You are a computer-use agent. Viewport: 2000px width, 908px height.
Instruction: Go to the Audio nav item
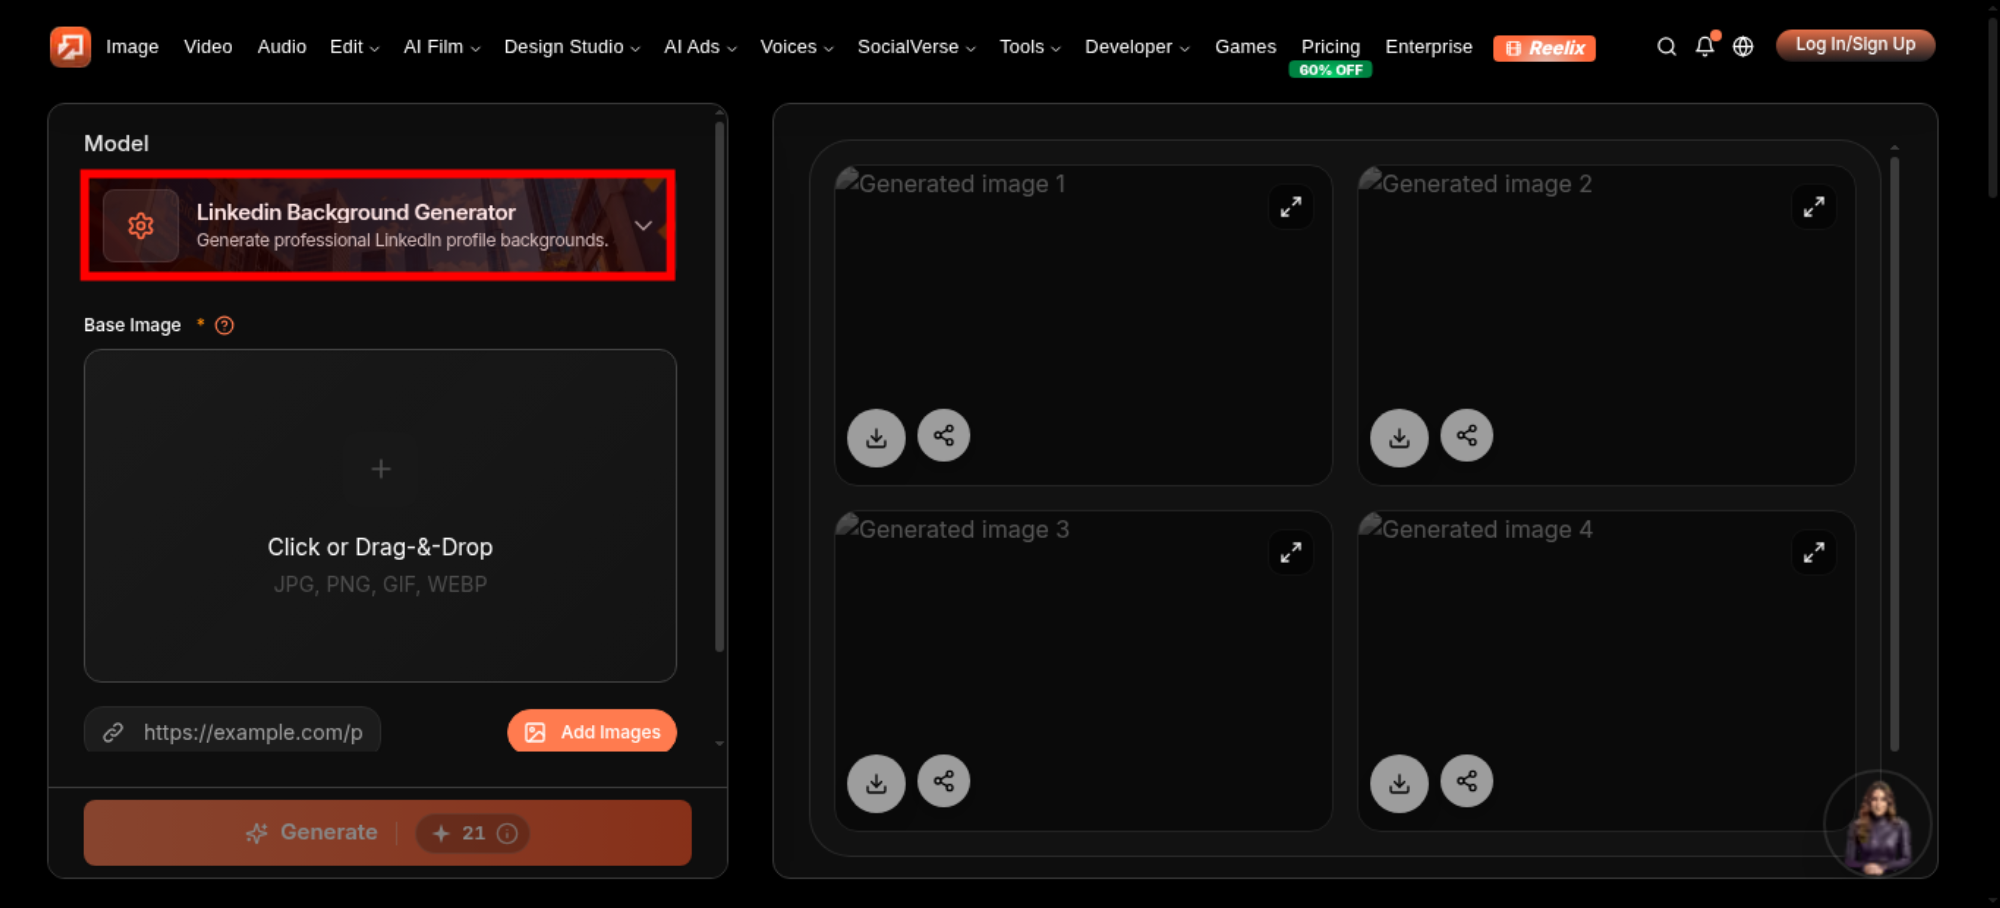click(282, 47)
